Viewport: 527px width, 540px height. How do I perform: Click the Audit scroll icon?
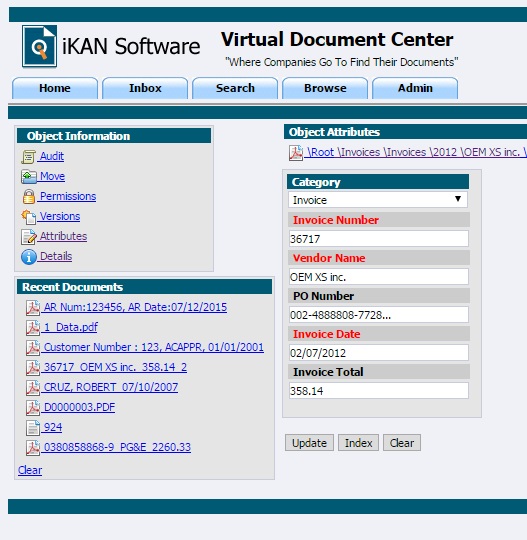[28, 157]
